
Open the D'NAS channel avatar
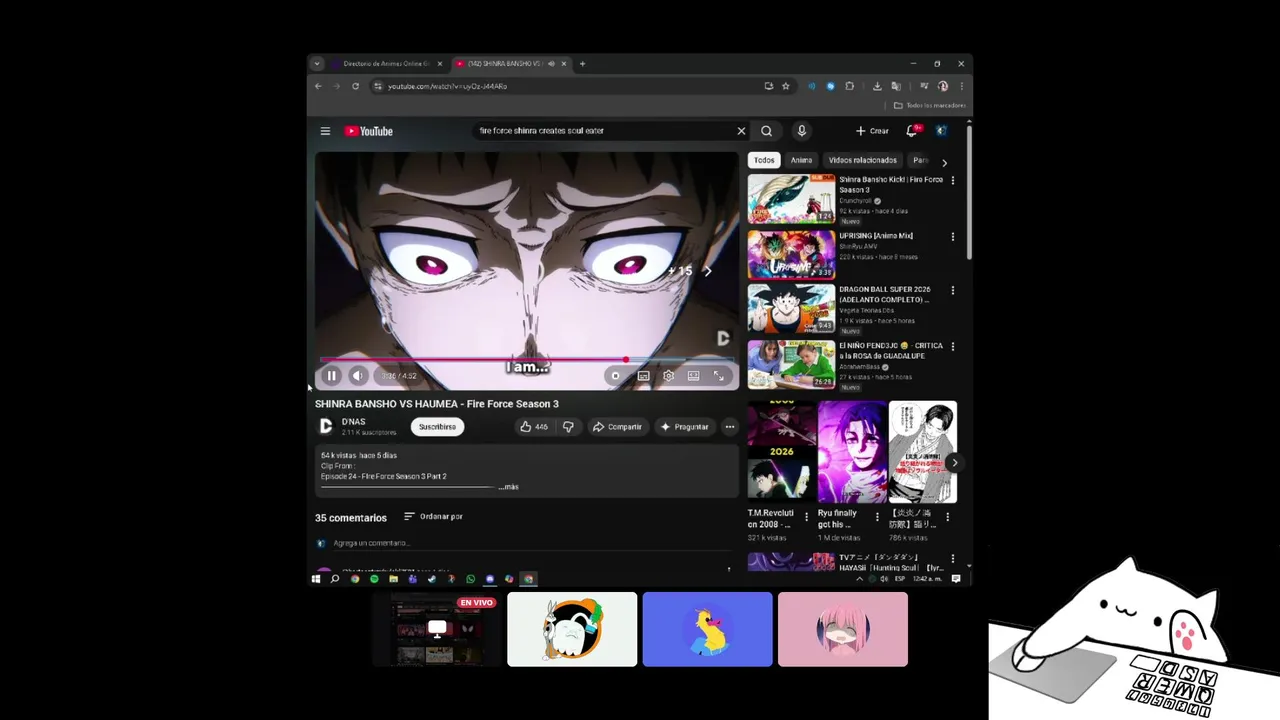325,426
